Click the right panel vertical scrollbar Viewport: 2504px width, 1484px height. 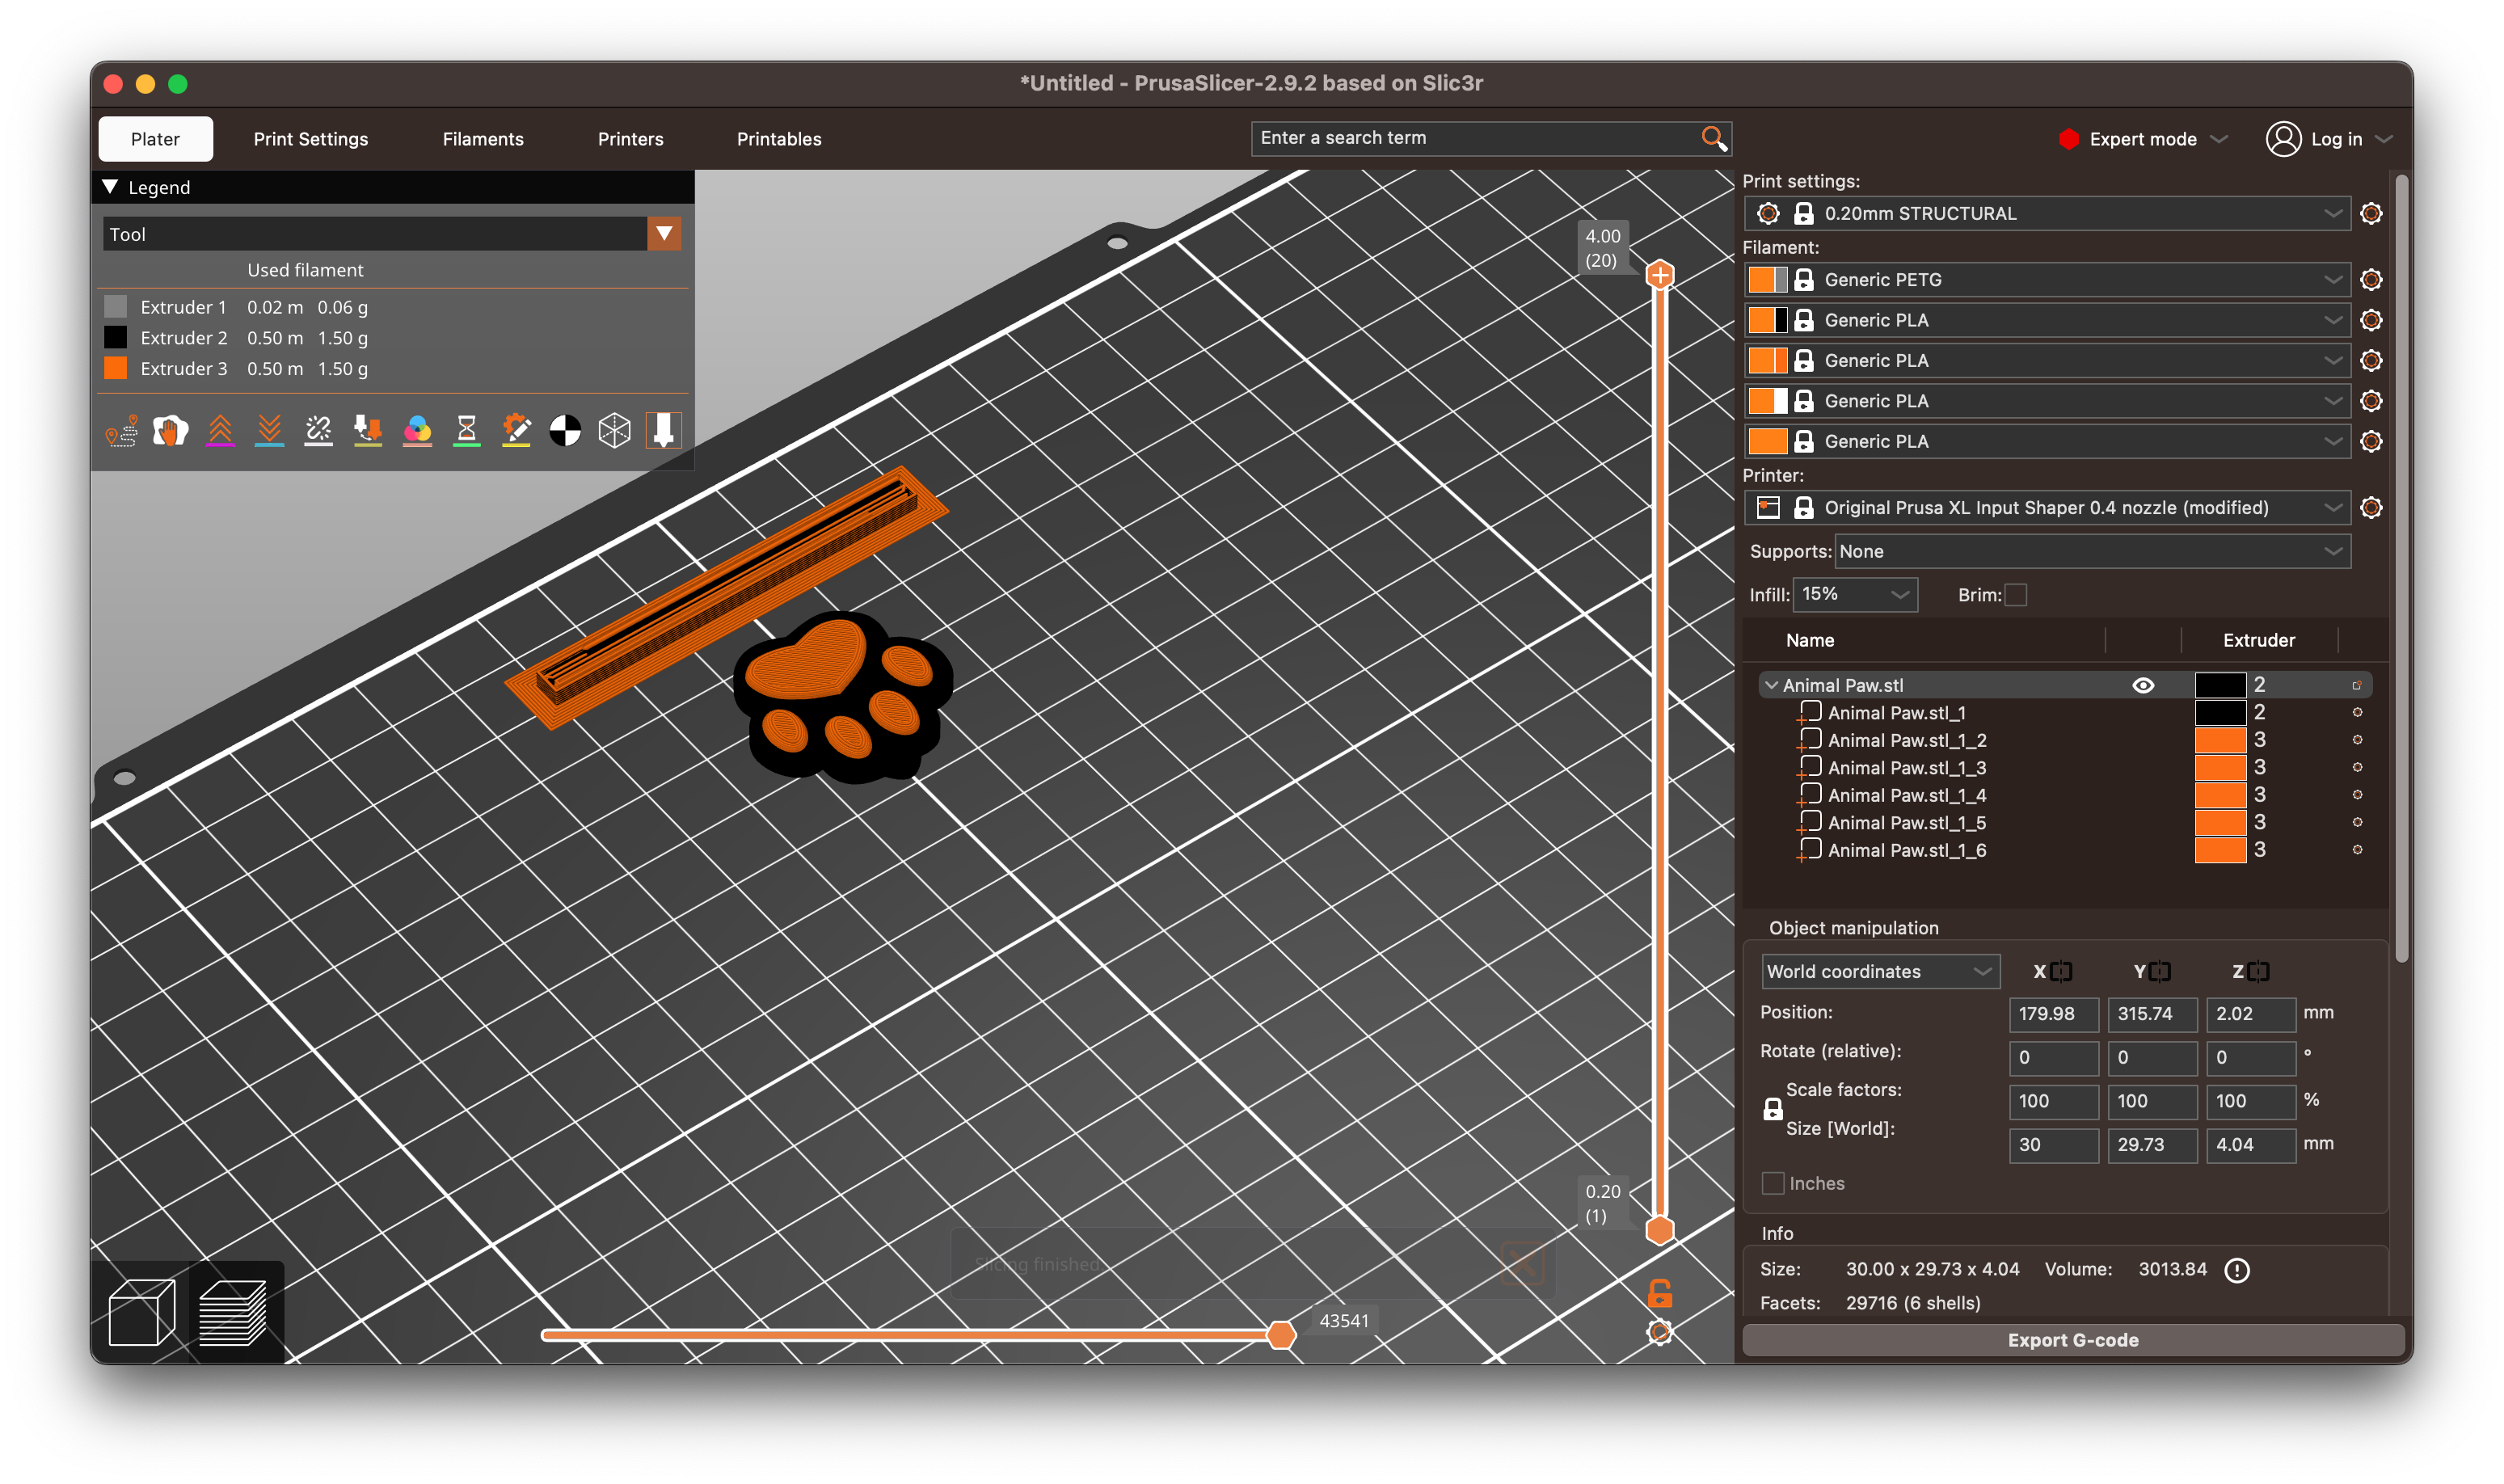coord(2401,570)
